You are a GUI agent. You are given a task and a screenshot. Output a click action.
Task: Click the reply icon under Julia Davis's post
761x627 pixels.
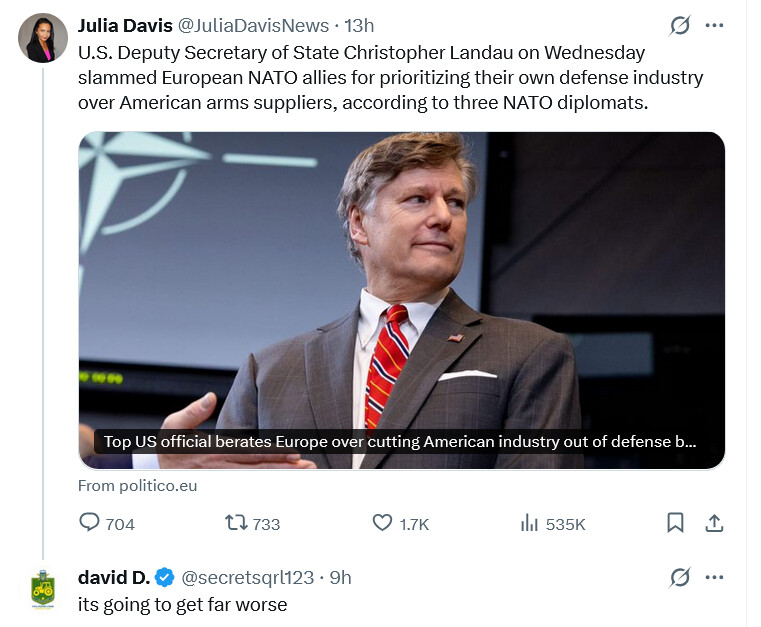tap(89, 523)
